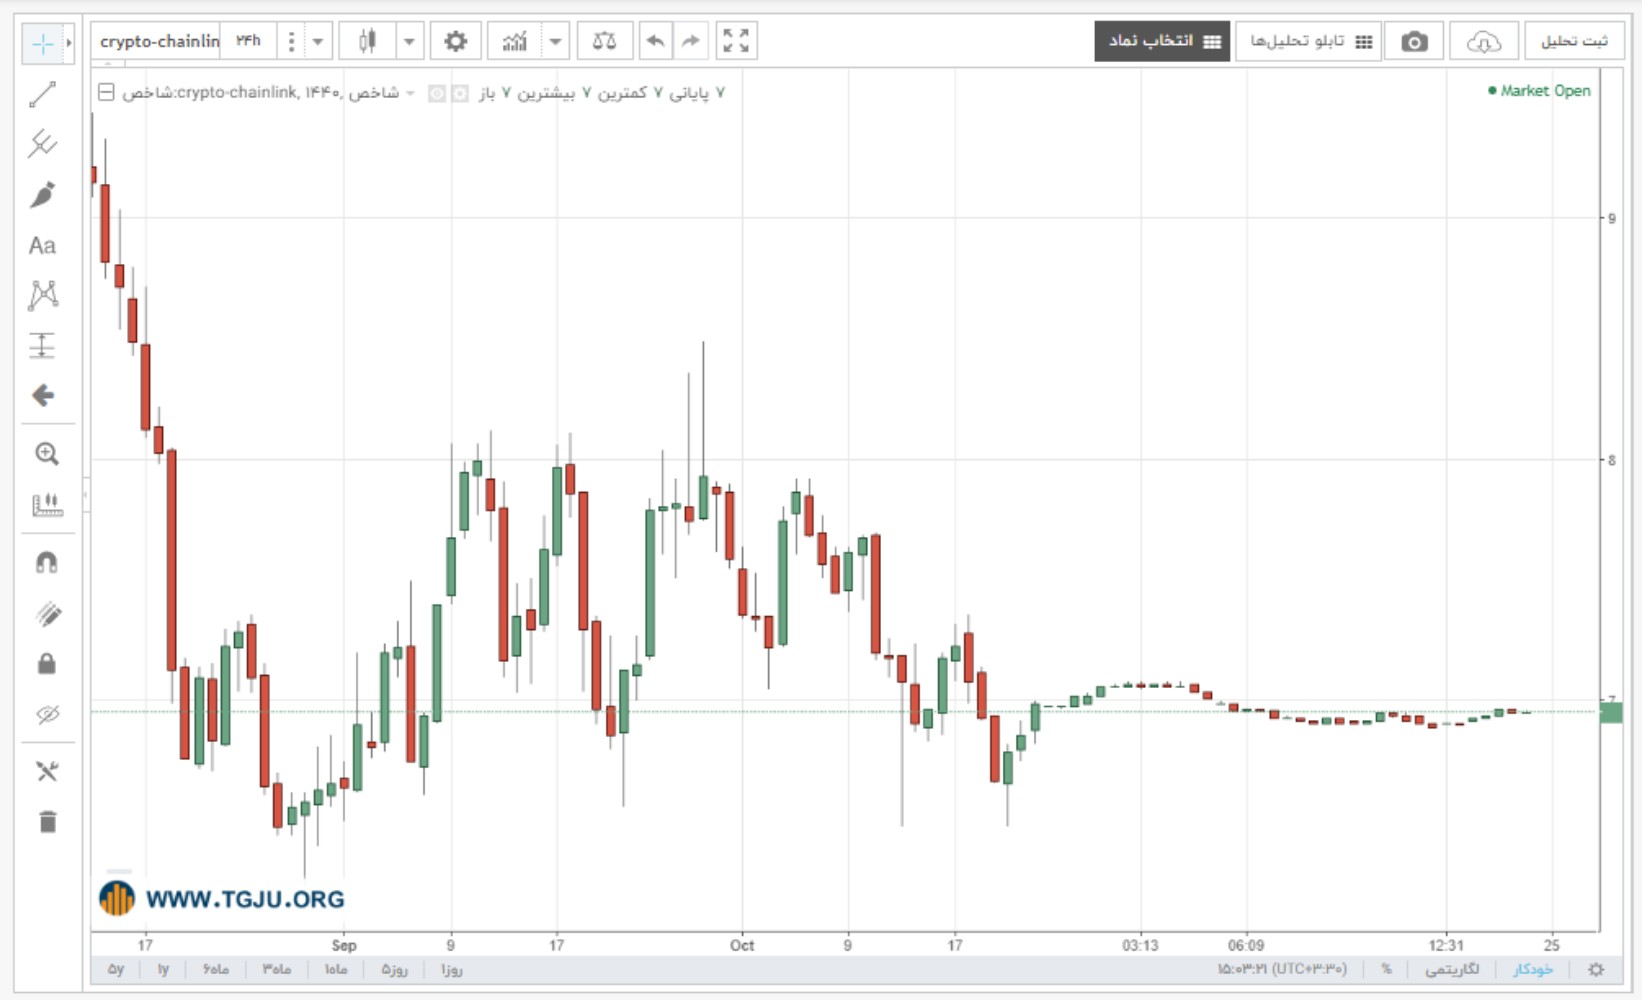Select the trend line drawing tool
The image size is (1642, 1000).
(42, 94)
